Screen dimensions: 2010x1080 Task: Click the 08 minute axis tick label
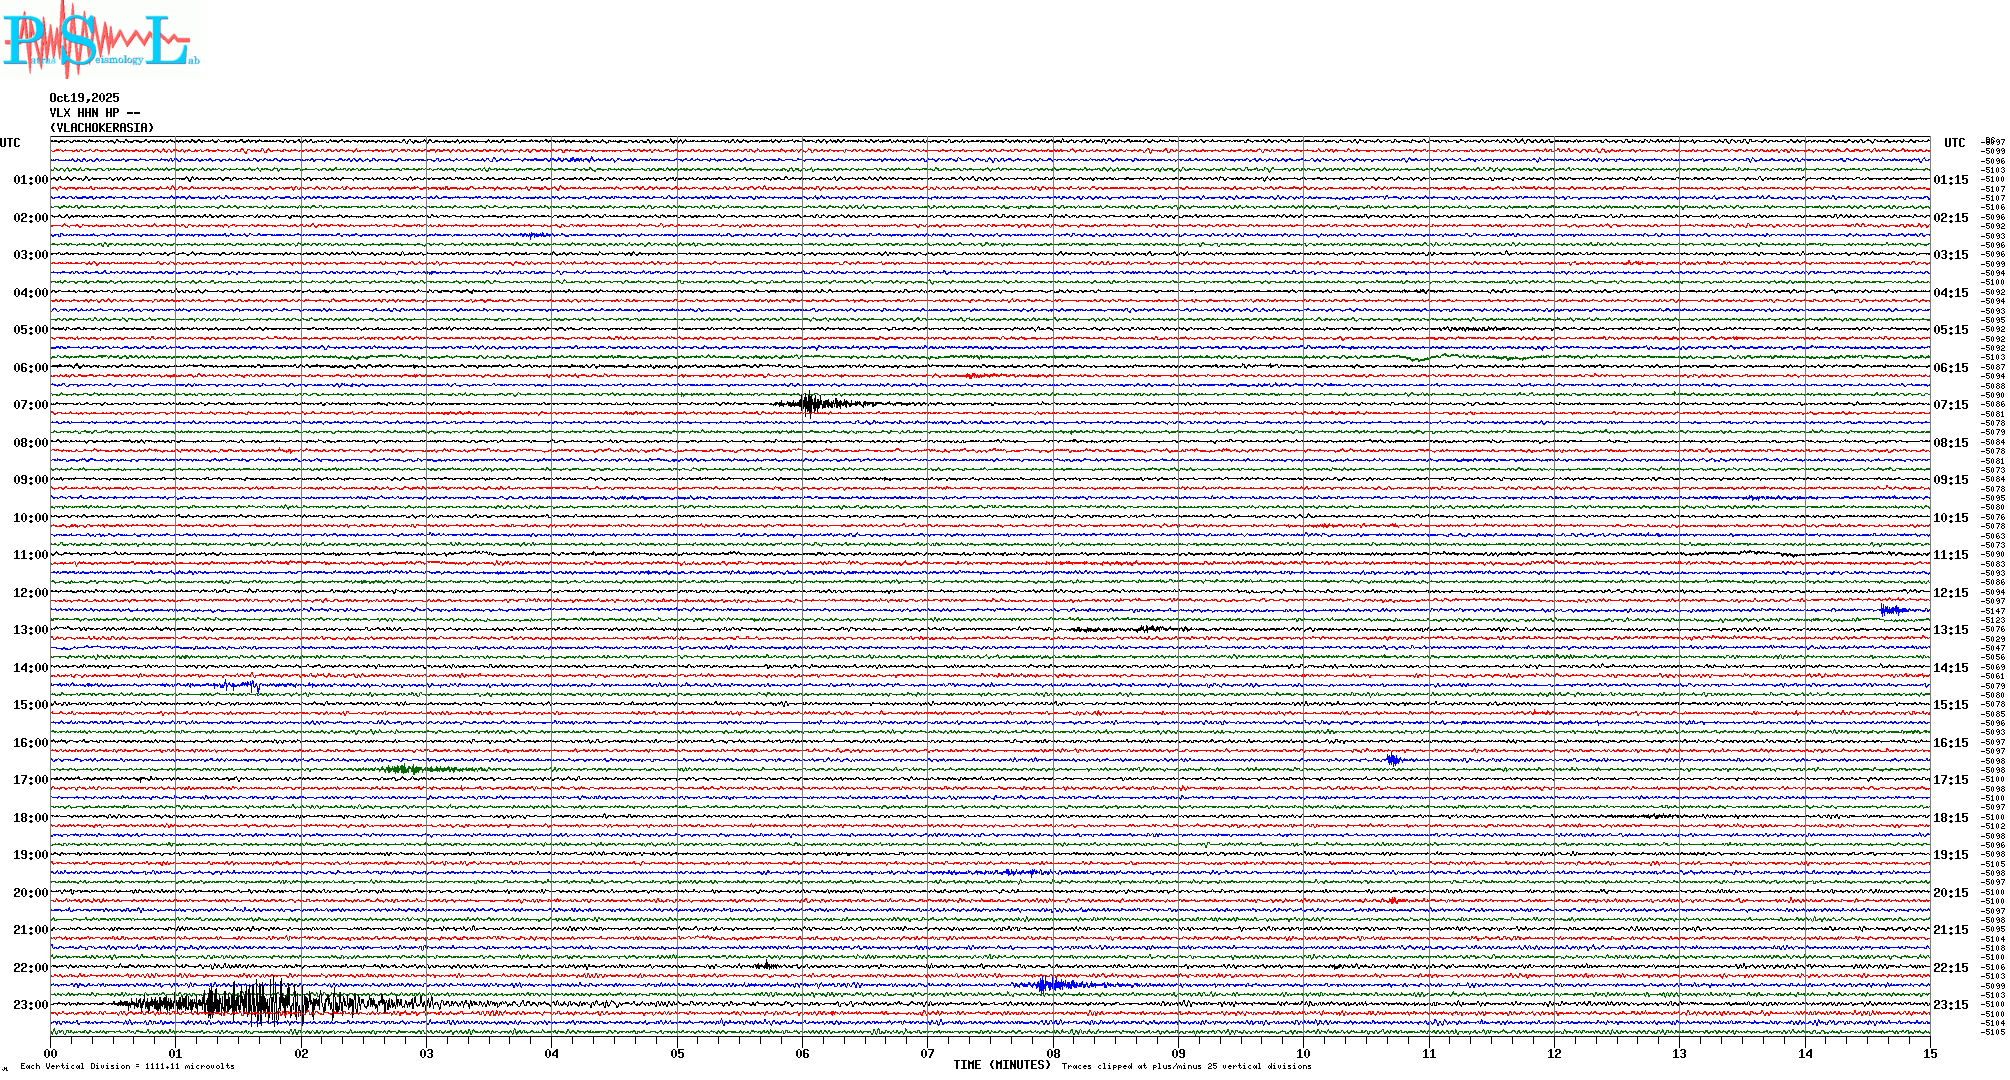[x=1053, y=1053]
